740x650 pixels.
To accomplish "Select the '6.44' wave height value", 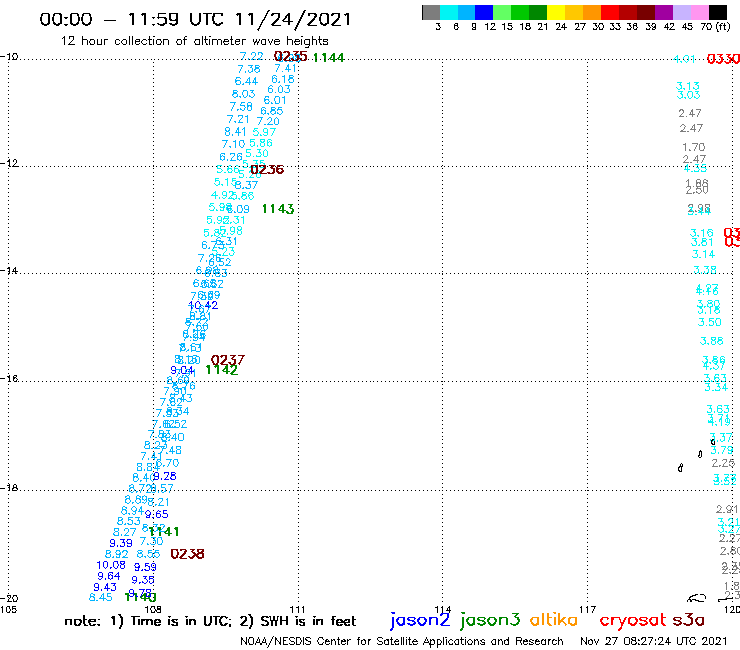I will pos(246,81).
